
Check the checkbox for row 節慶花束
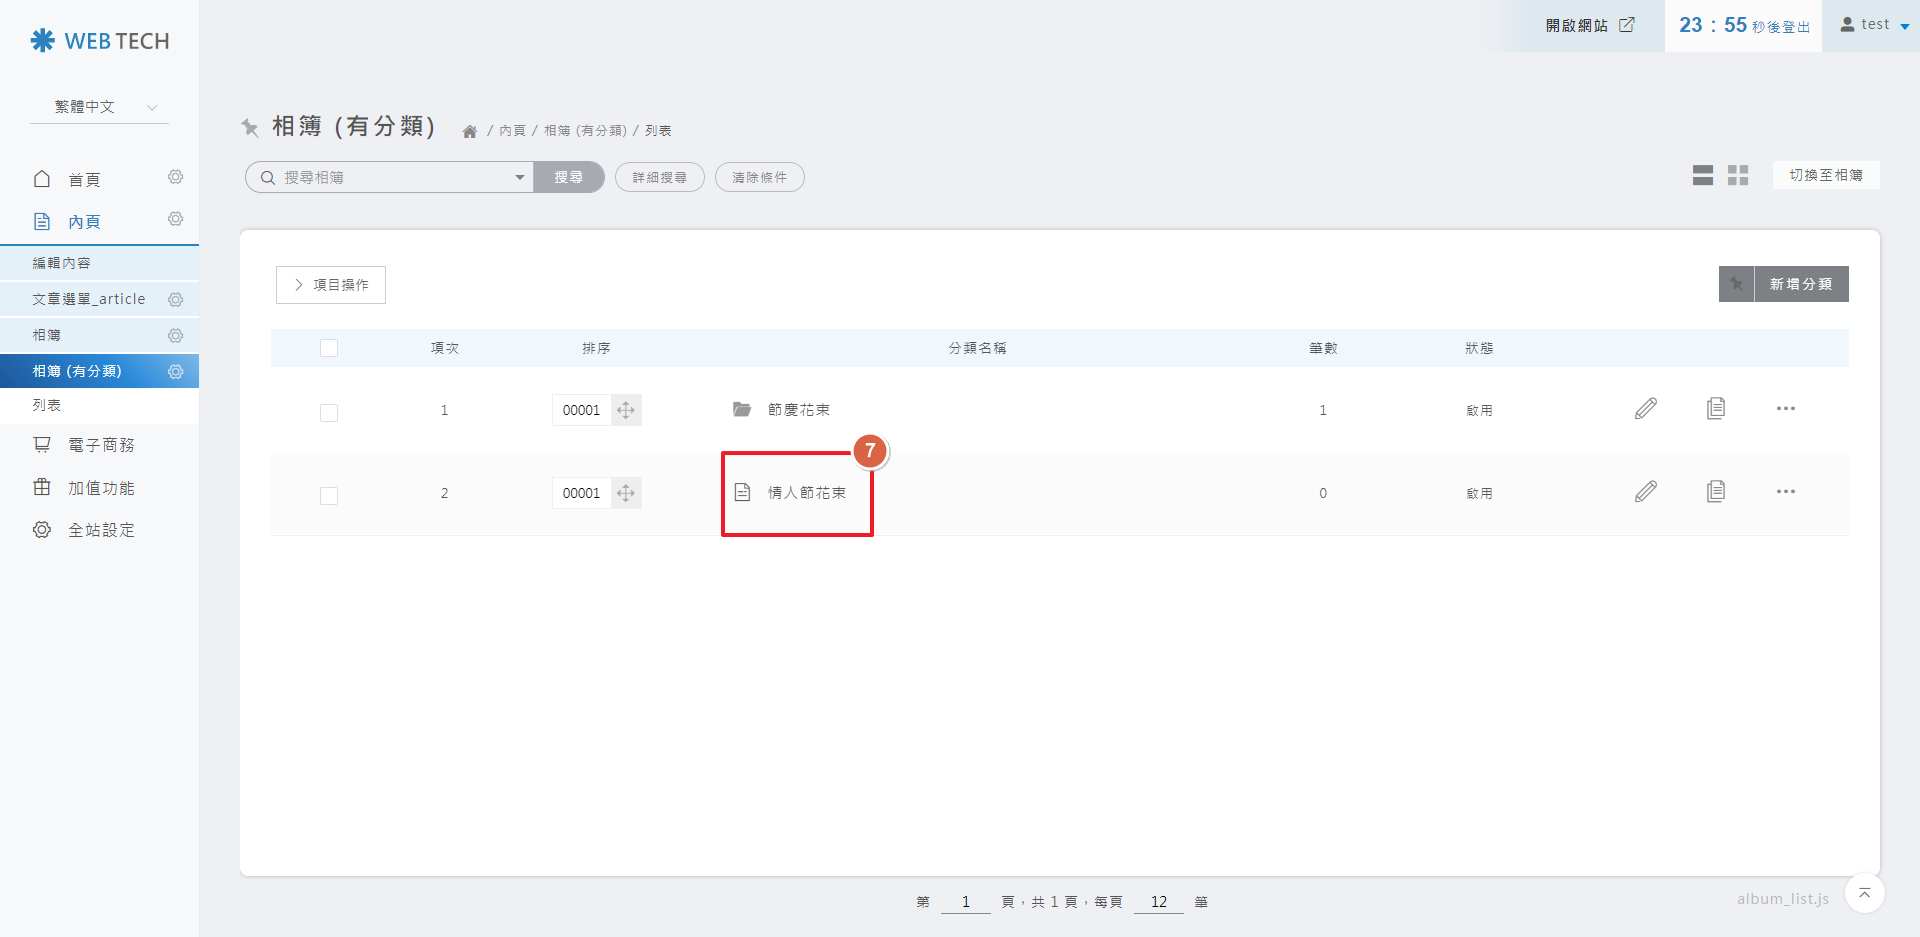pyautogui.click(x=329, y=412)
